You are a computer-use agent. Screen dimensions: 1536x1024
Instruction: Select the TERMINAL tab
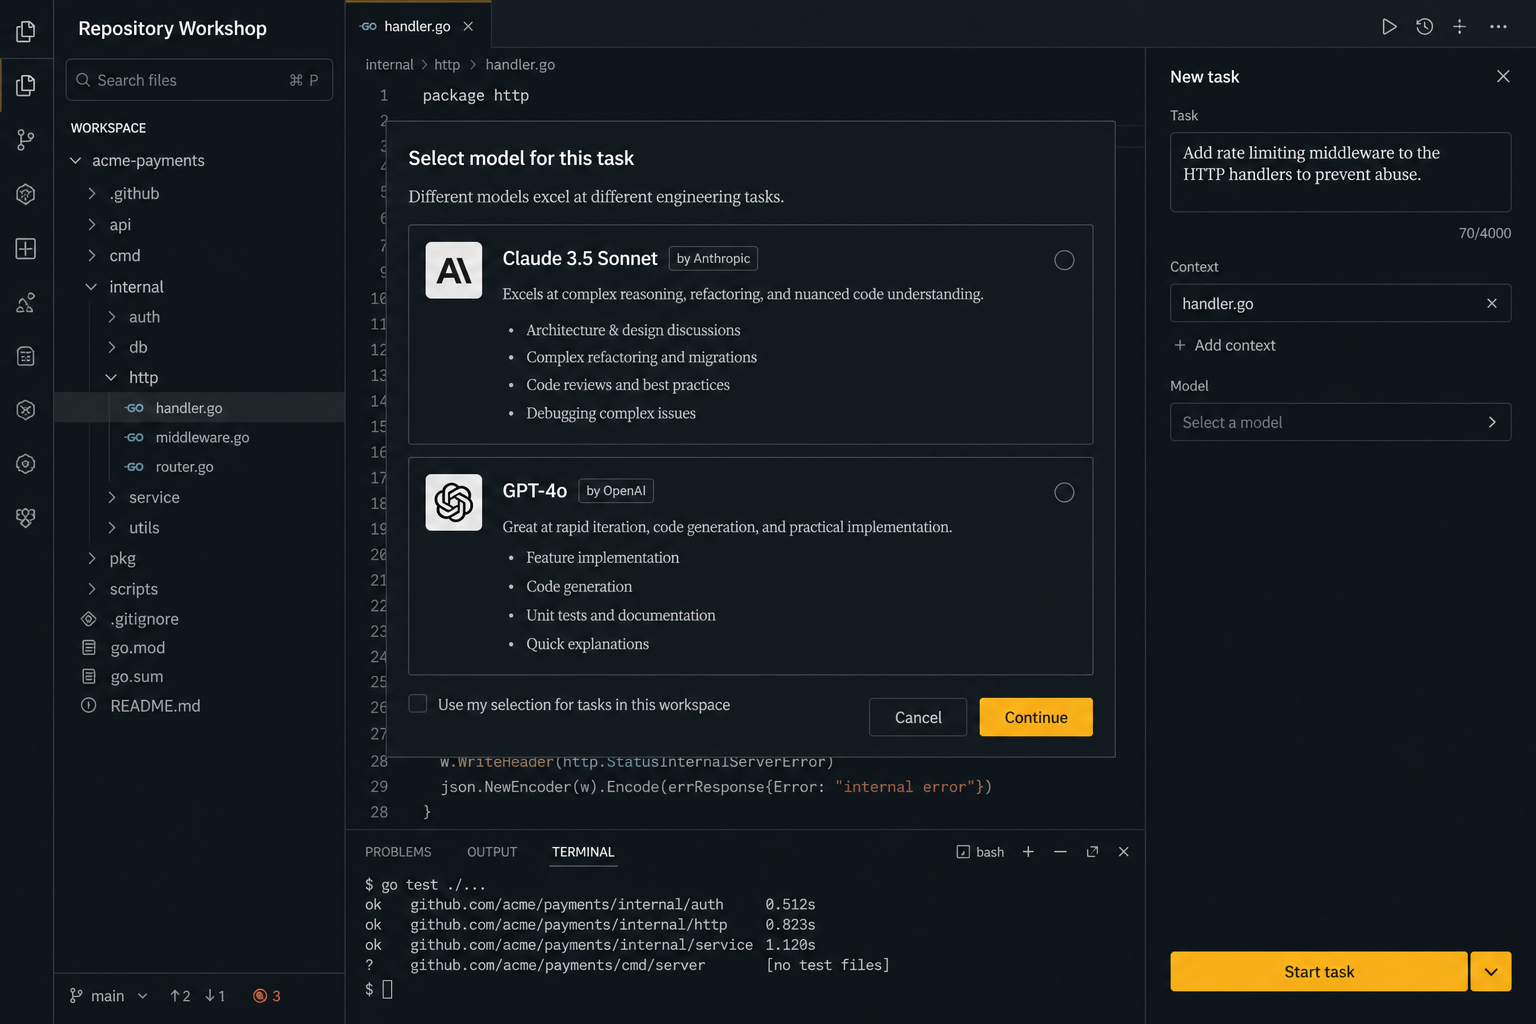coord(583,852)
